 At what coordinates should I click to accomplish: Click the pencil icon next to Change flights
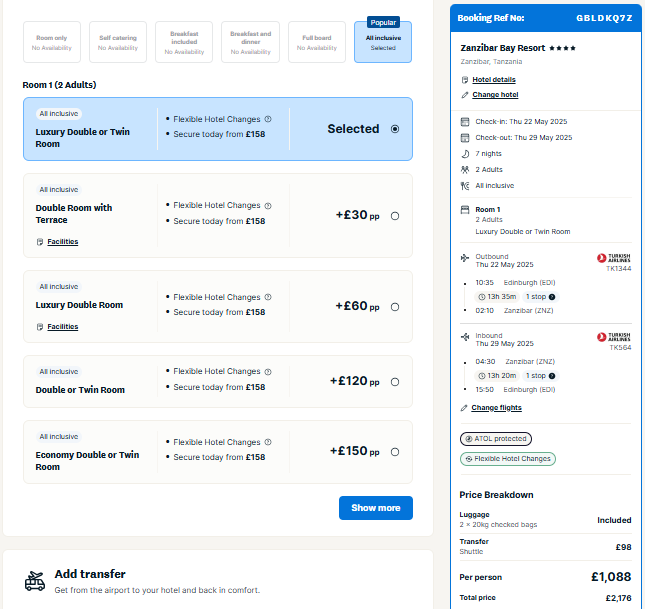coord(464,408)
